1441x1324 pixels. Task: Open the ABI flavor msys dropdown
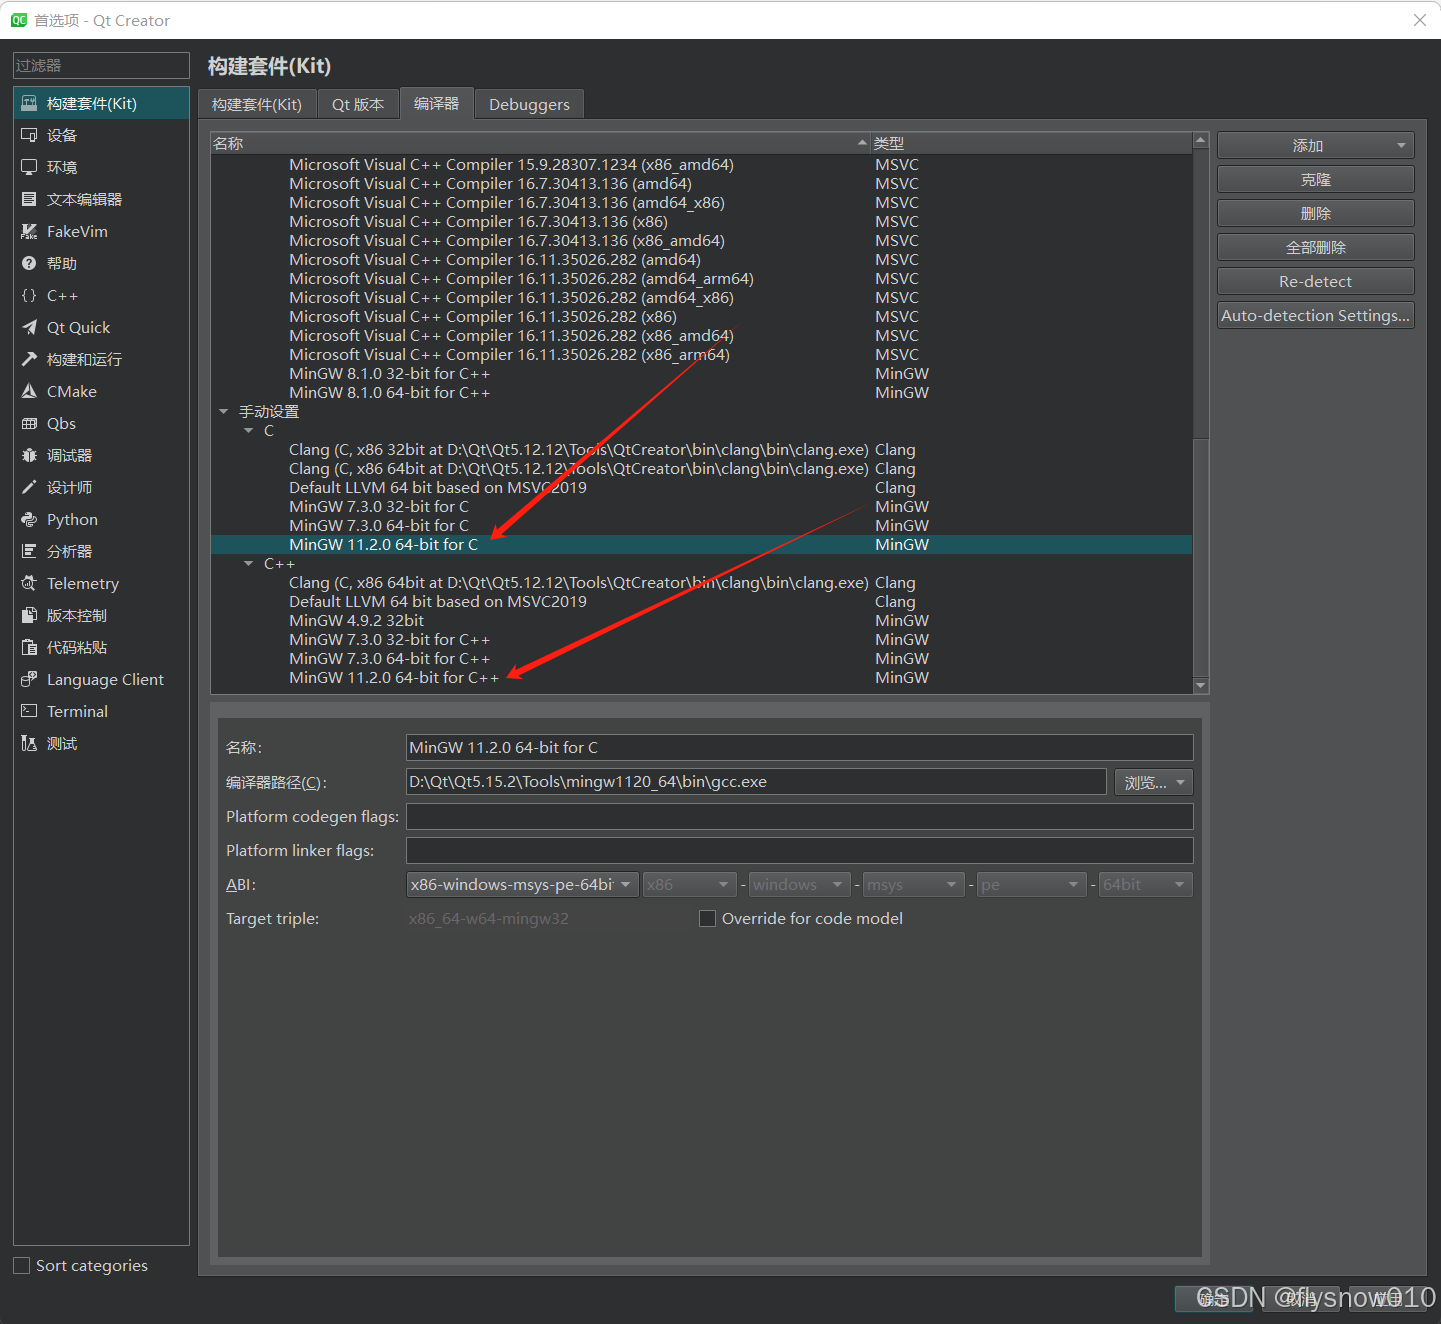click(914, 884)
